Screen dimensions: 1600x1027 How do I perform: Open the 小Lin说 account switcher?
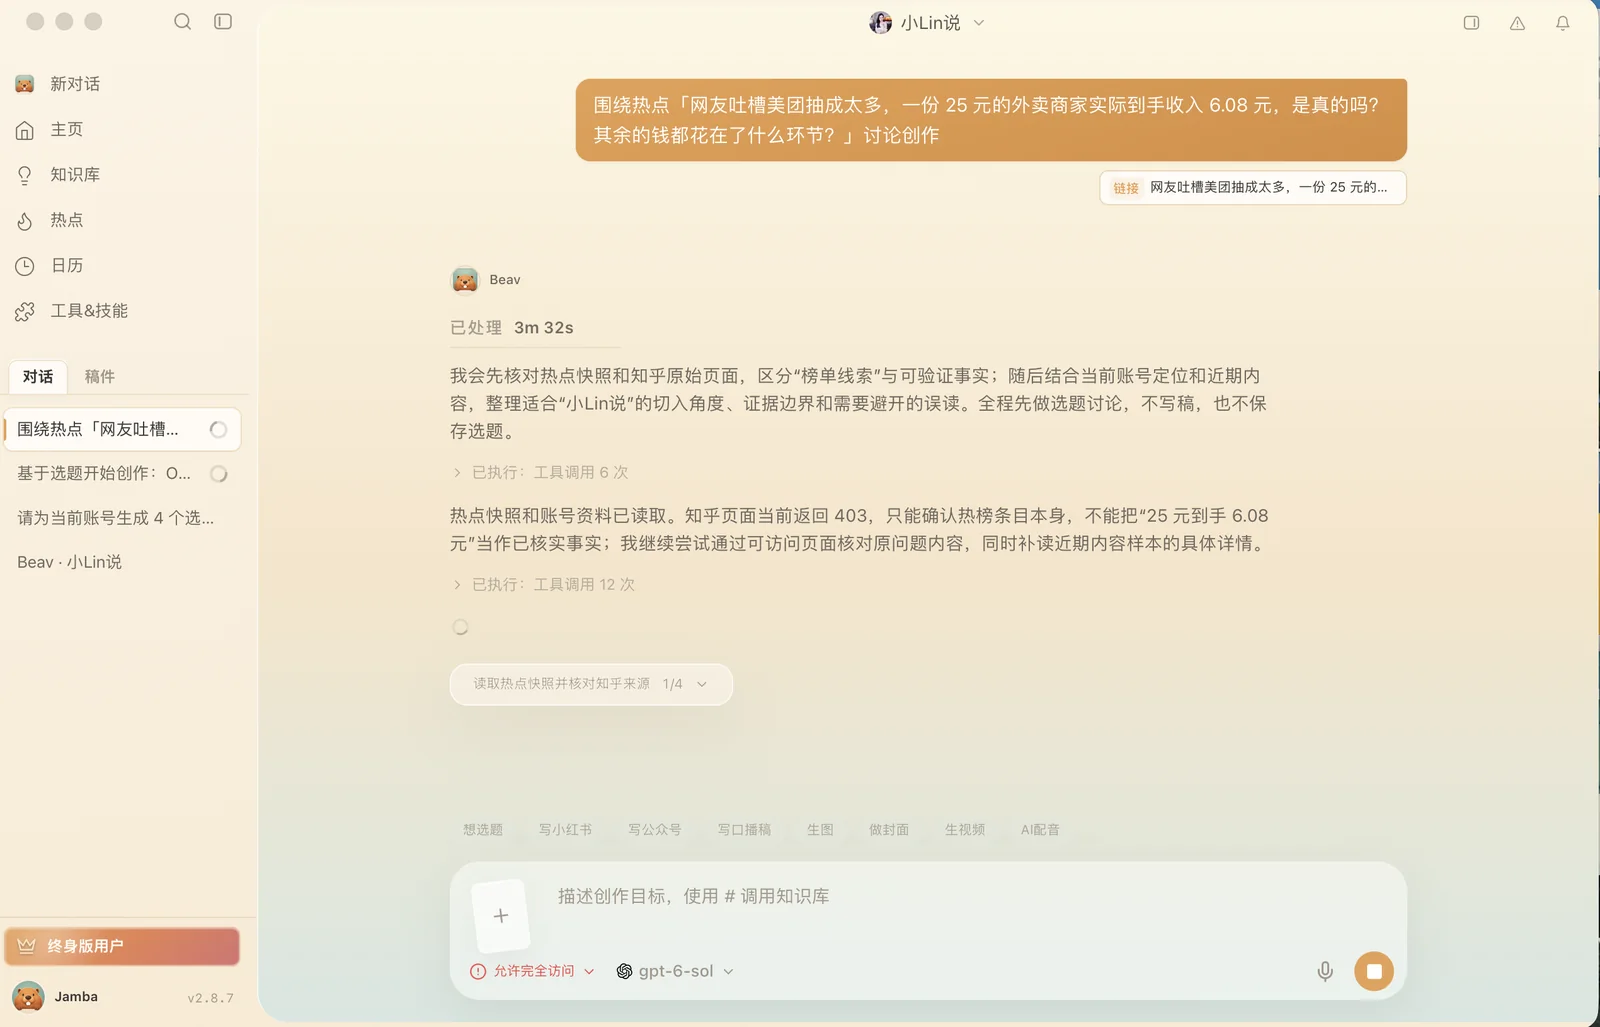[927, 23]
